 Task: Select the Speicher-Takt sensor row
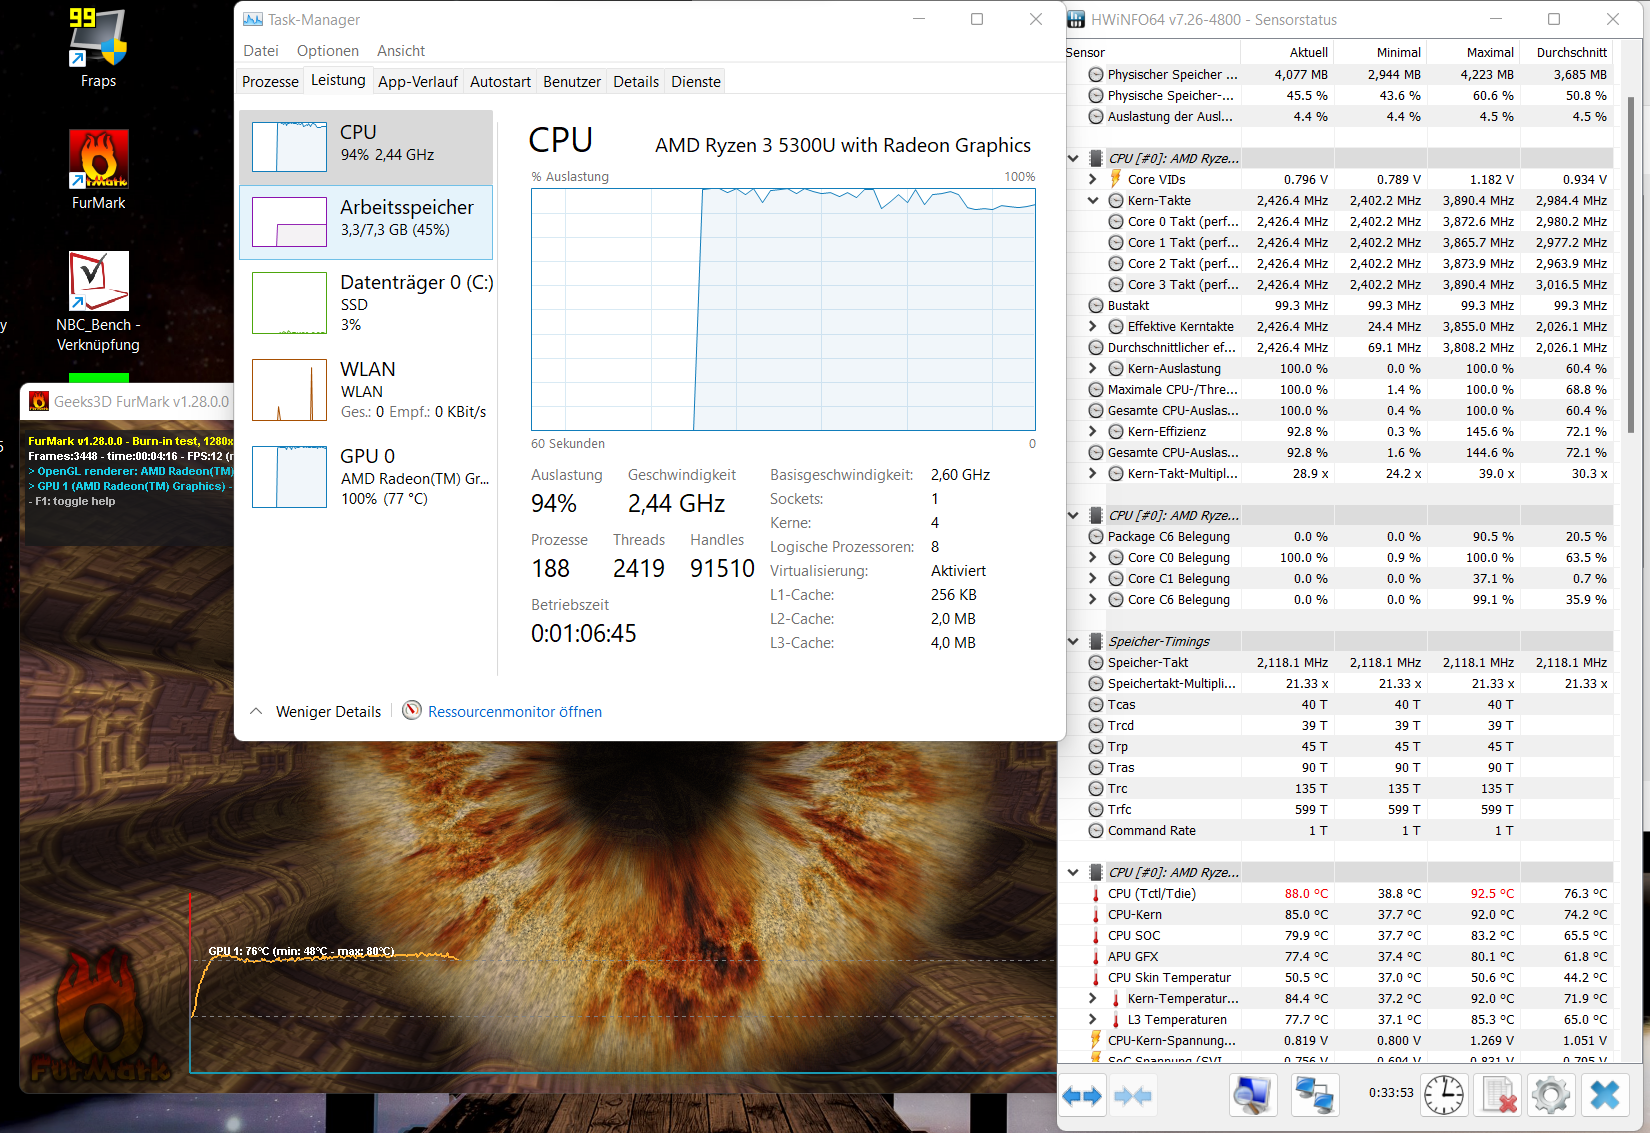point(1338,662)
